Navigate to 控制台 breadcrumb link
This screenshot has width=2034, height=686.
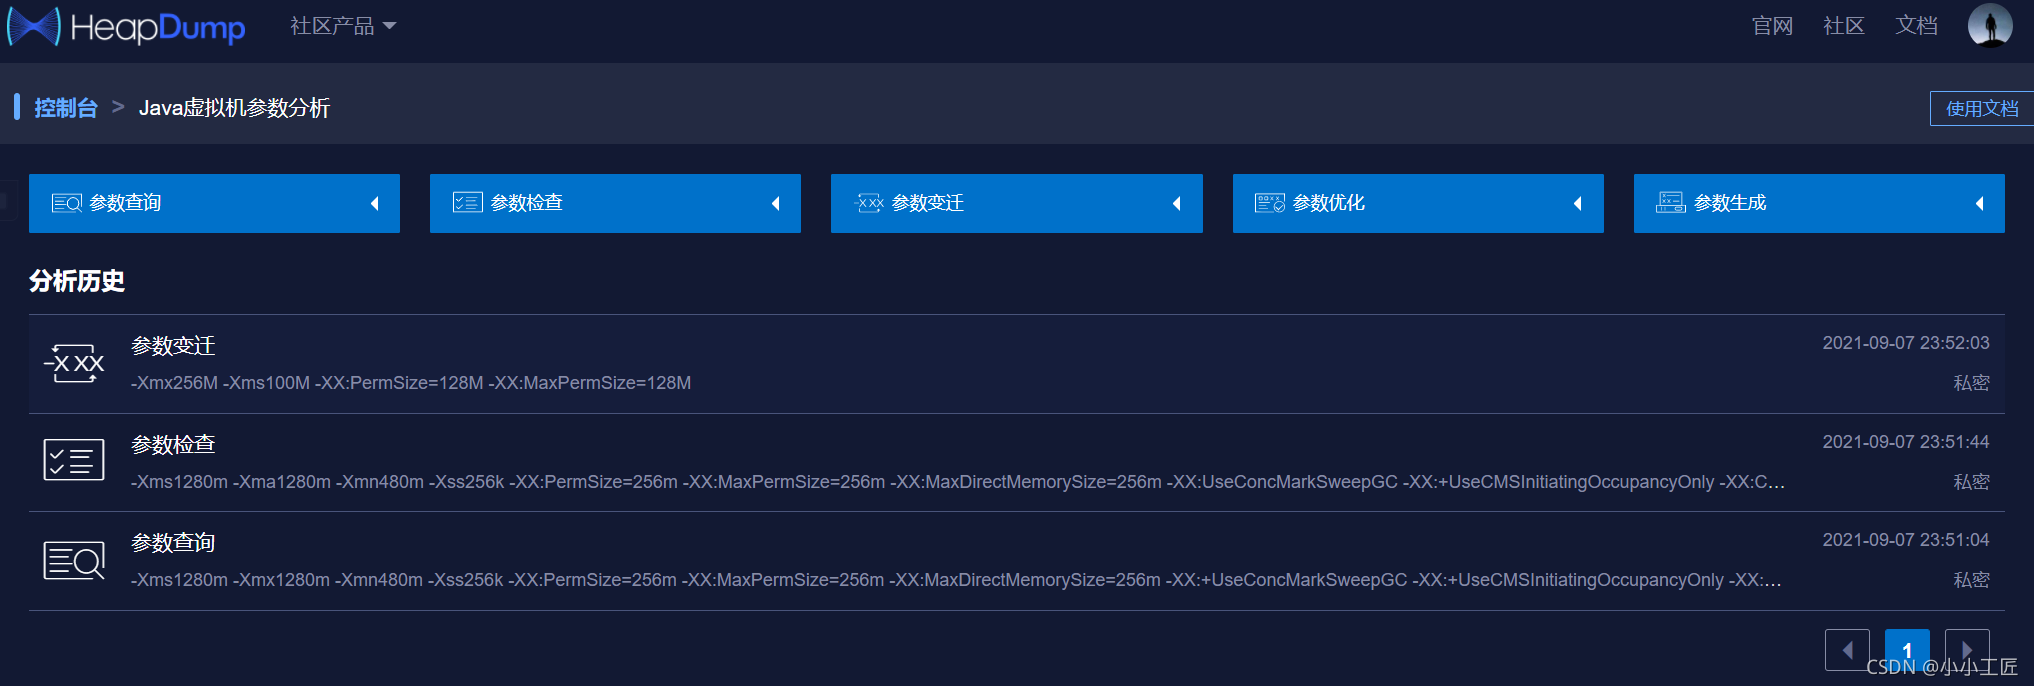point(66,108)
